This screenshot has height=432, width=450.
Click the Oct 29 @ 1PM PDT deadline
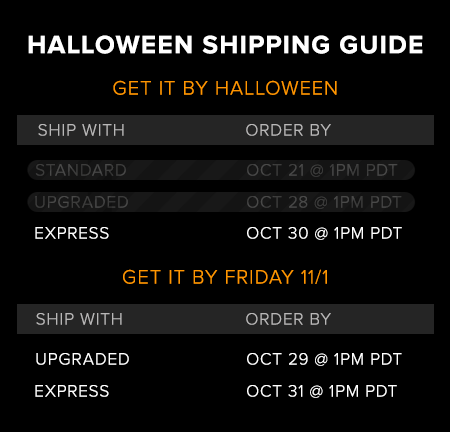tap(324, 359)
